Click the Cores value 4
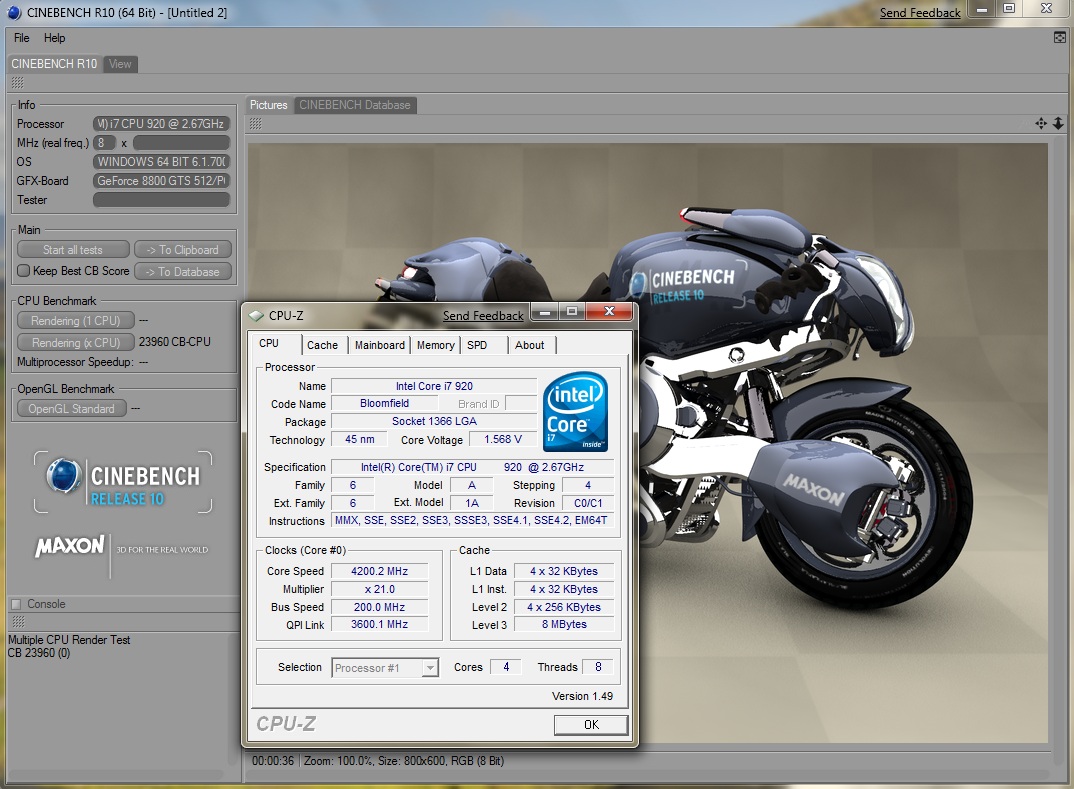1074x789 pixels. pos(506,667)
